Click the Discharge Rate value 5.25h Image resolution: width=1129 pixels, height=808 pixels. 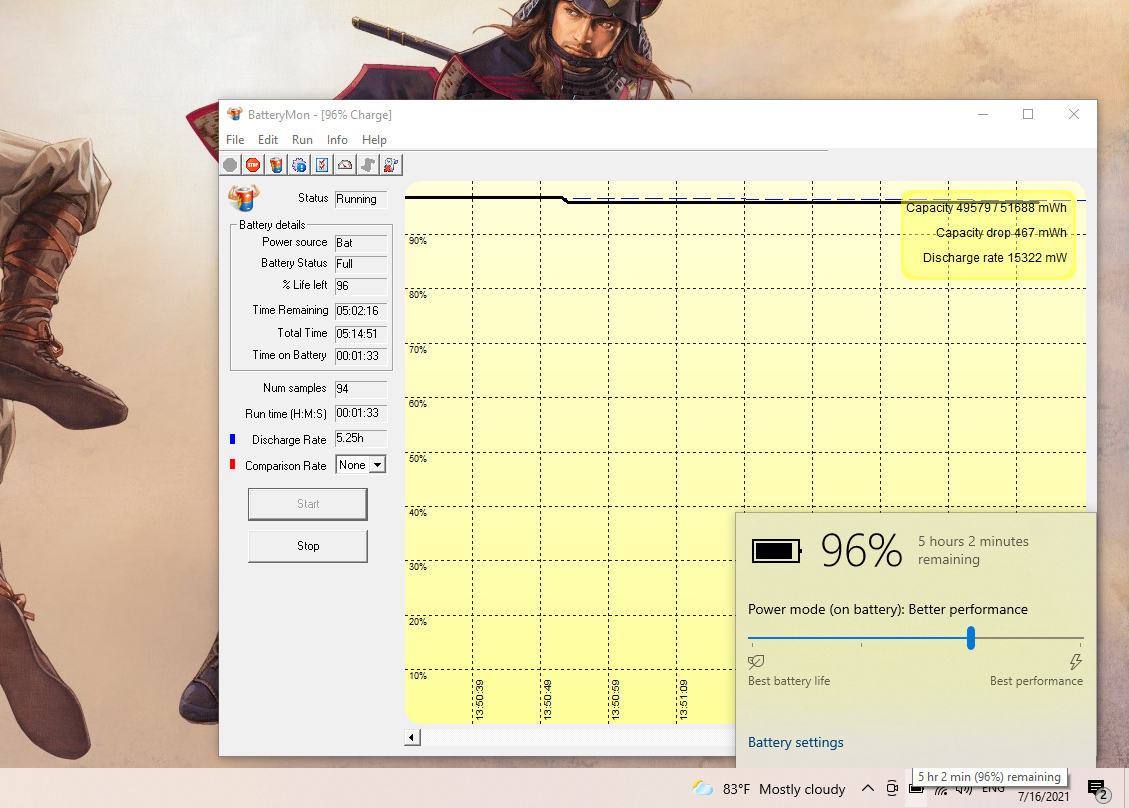click(361, 438)
